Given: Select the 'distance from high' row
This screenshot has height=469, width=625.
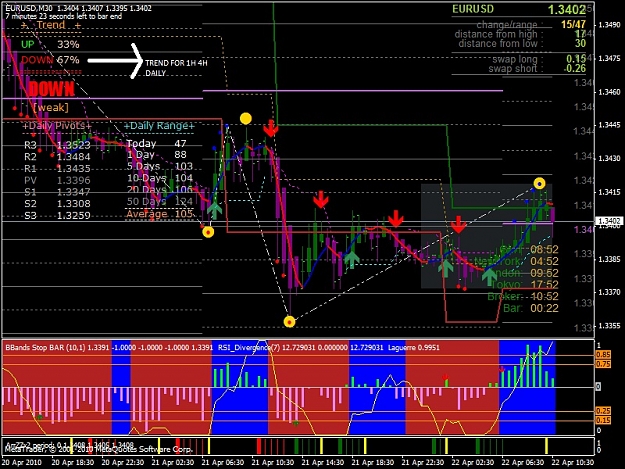Looking at the screenshot, I should click(x=520, y=34).
